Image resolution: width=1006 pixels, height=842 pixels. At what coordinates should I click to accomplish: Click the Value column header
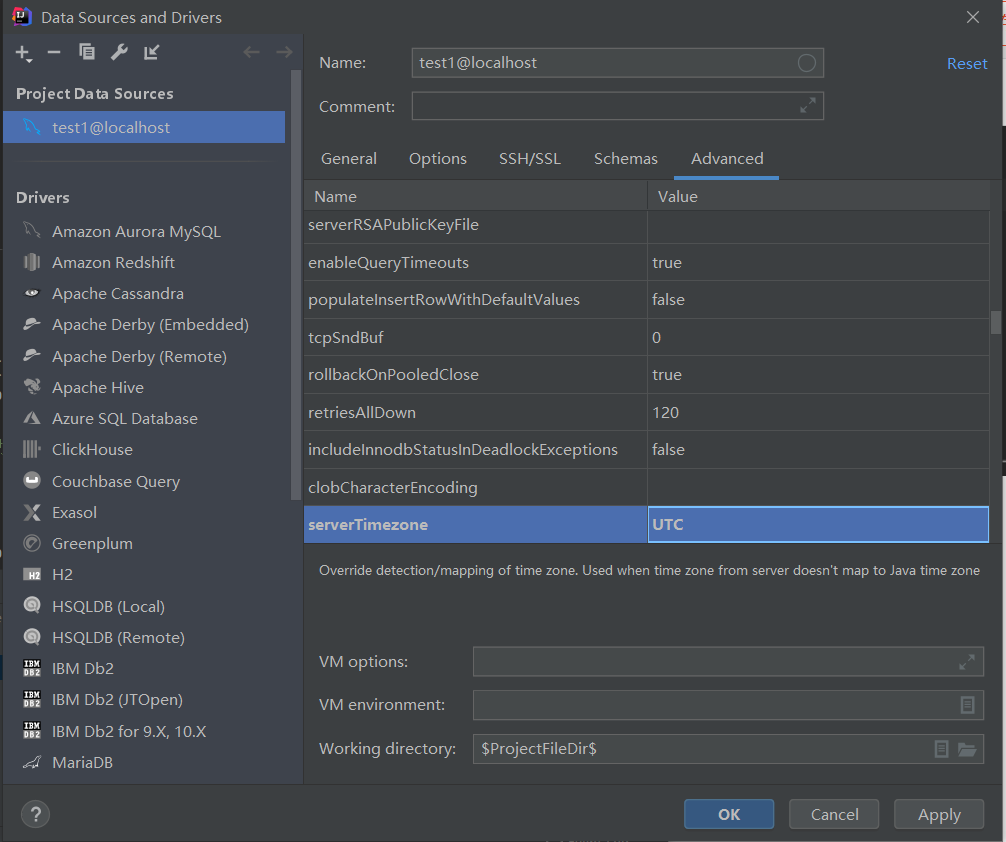point(818,196)
